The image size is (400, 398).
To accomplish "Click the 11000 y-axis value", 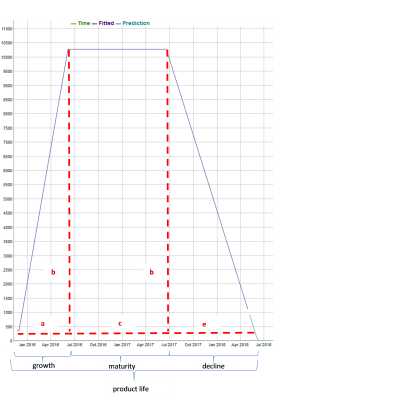I will tap(7, 29).
